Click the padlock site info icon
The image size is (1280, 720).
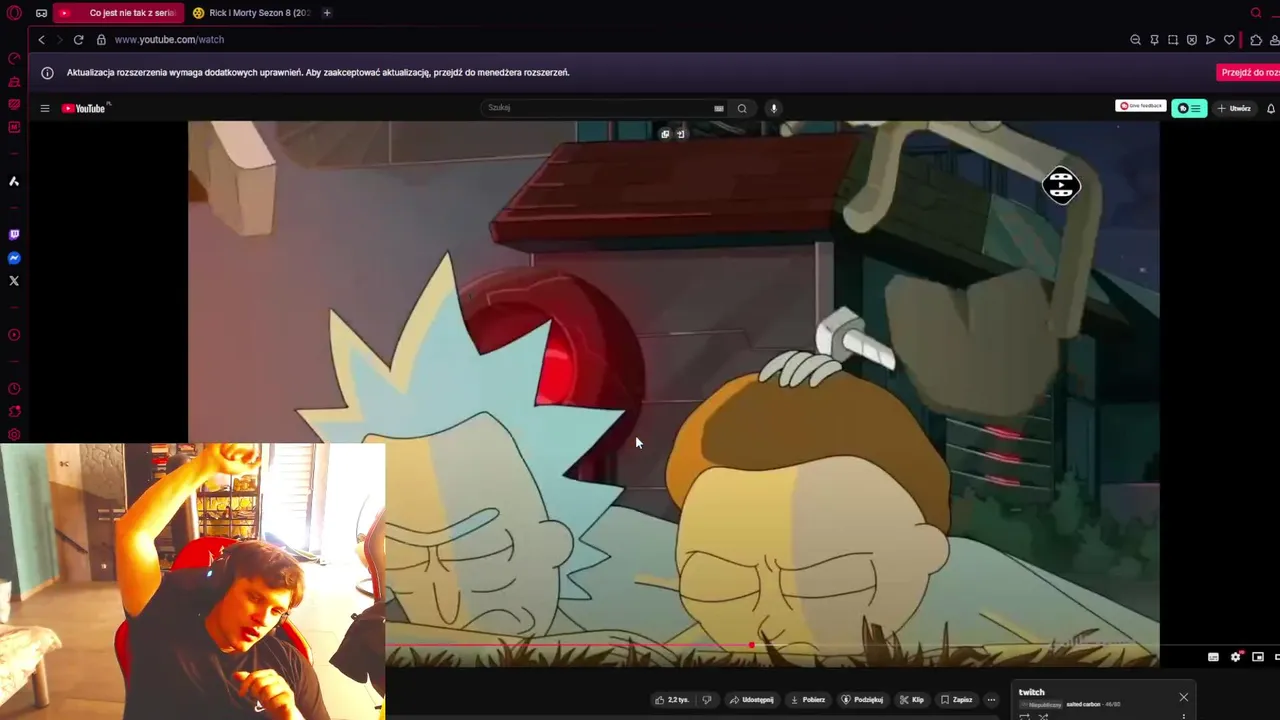[x=101, y=40]
